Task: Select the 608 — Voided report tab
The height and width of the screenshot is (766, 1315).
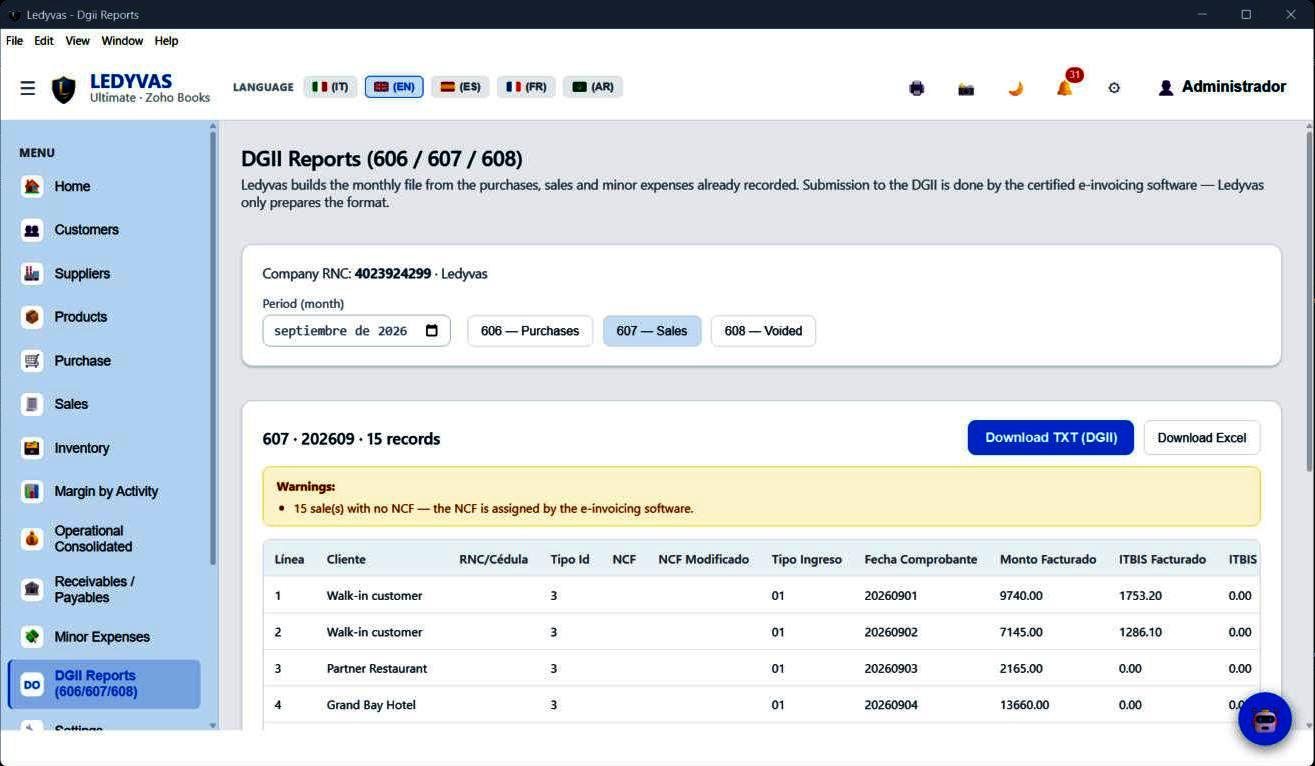Action: tap(763, 331)
